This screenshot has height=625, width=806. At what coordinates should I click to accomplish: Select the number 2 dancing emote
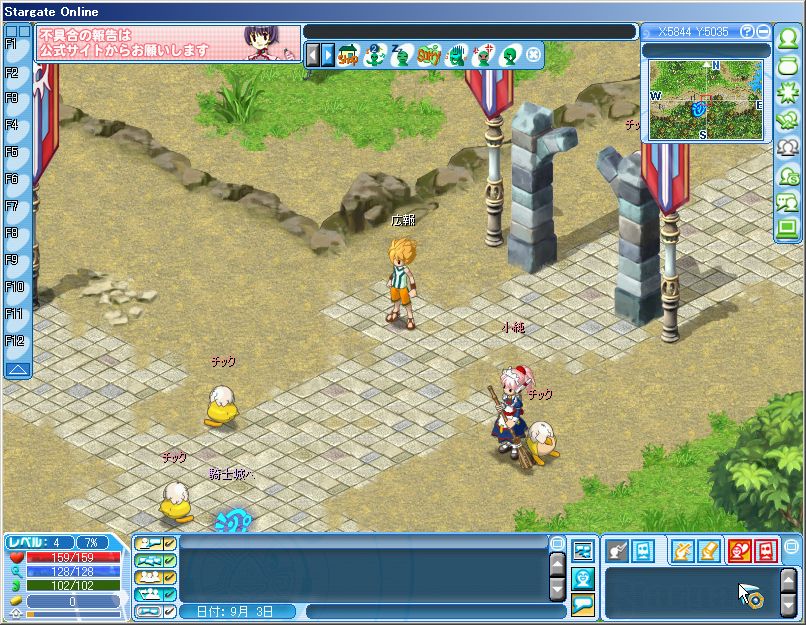[375, 54]
